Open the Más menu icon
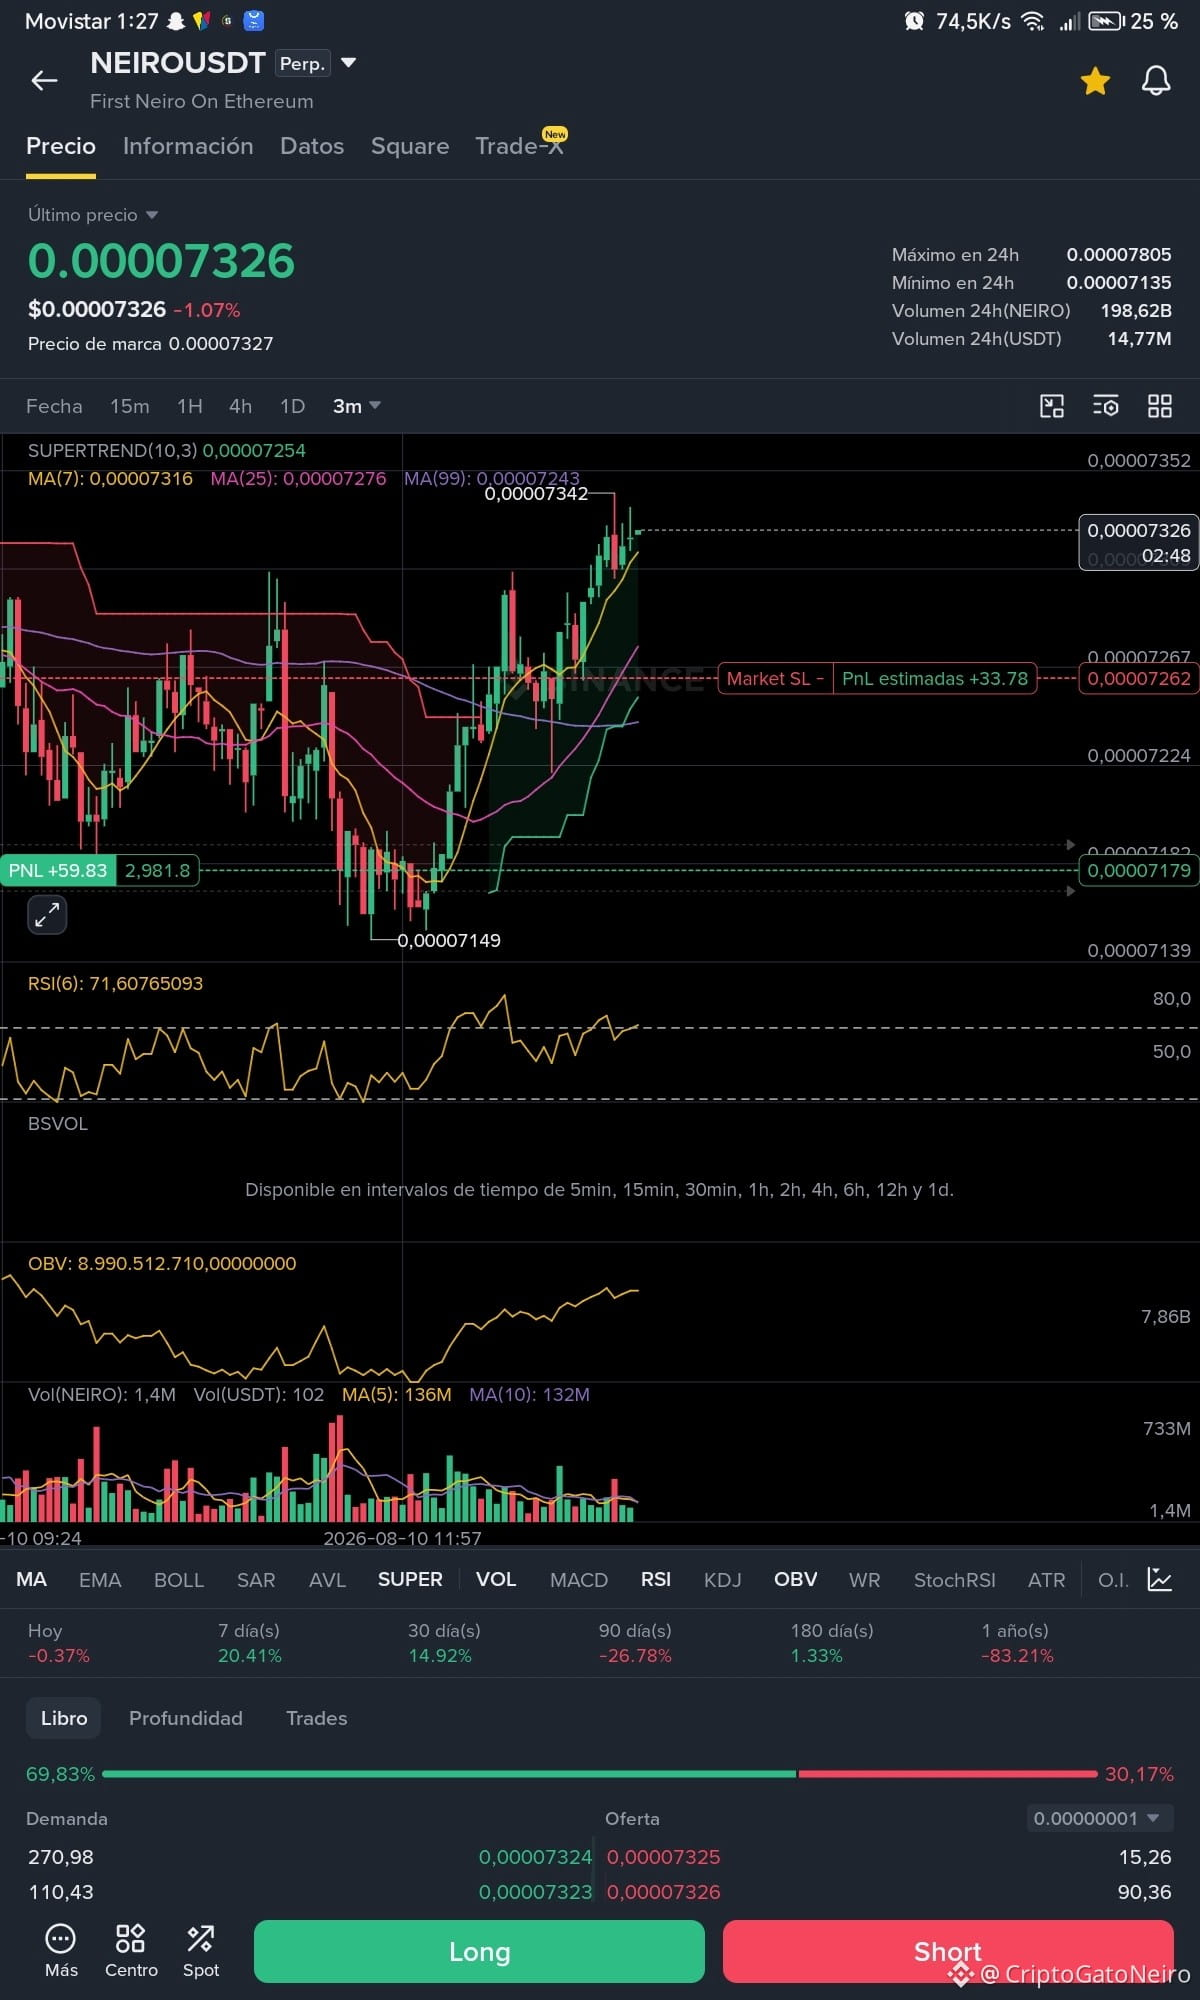 [x=61, y=1950]
